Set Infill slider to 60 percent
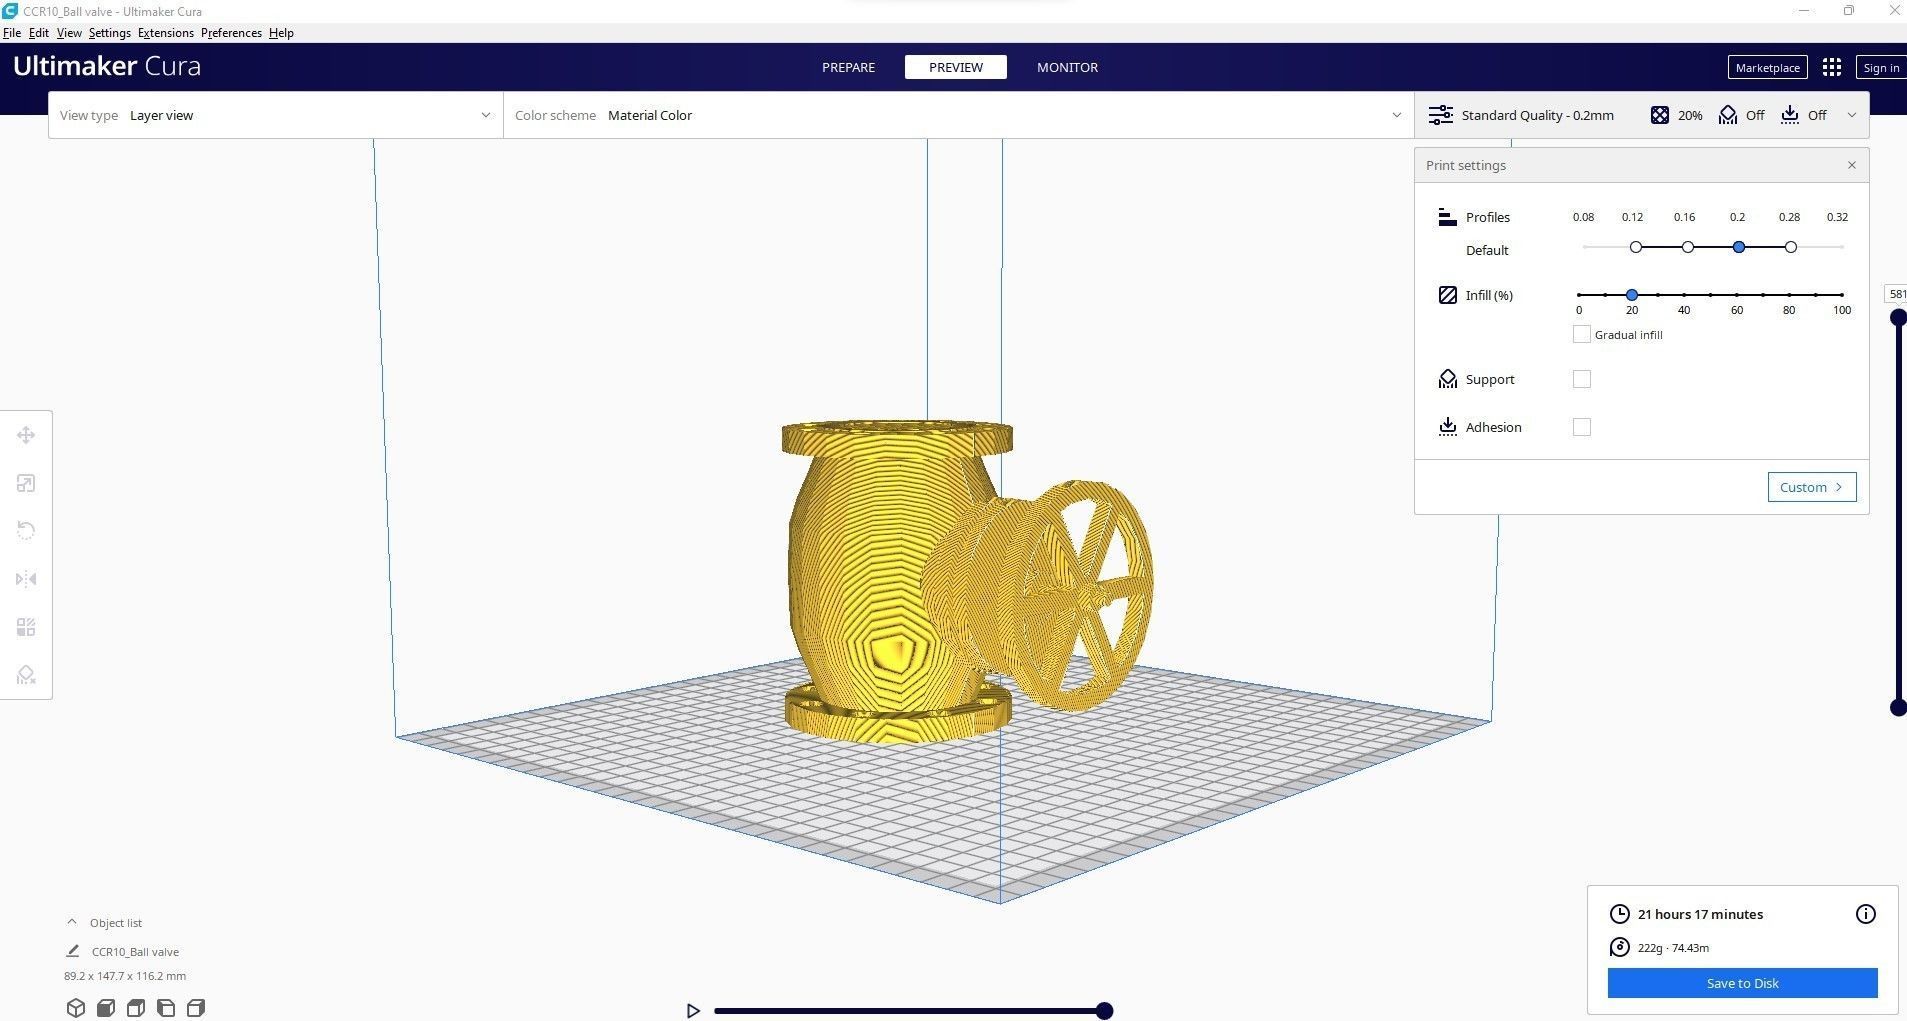 pyautogui.click(x=1738, y=295)
